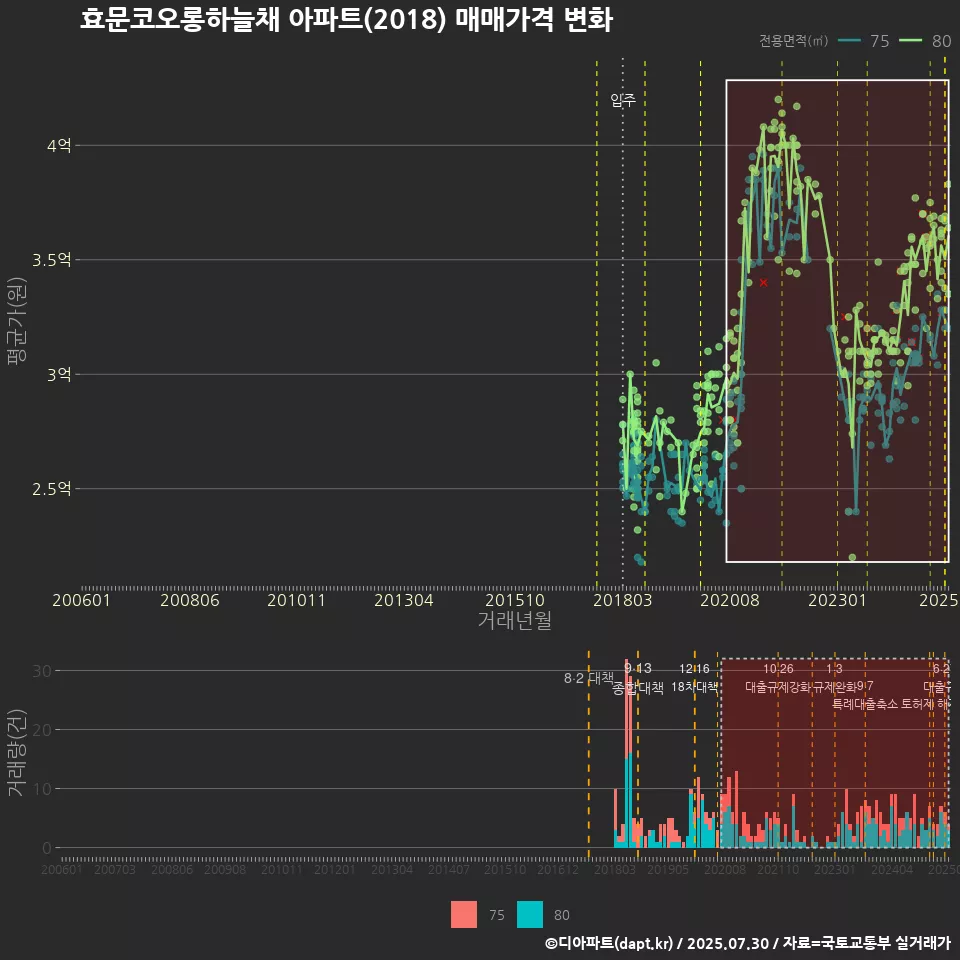Viewport: 960px width, 960px height.
Task: Click 201803 on the price chart axis
Action: pyautogui.click(x=623, y=600)
